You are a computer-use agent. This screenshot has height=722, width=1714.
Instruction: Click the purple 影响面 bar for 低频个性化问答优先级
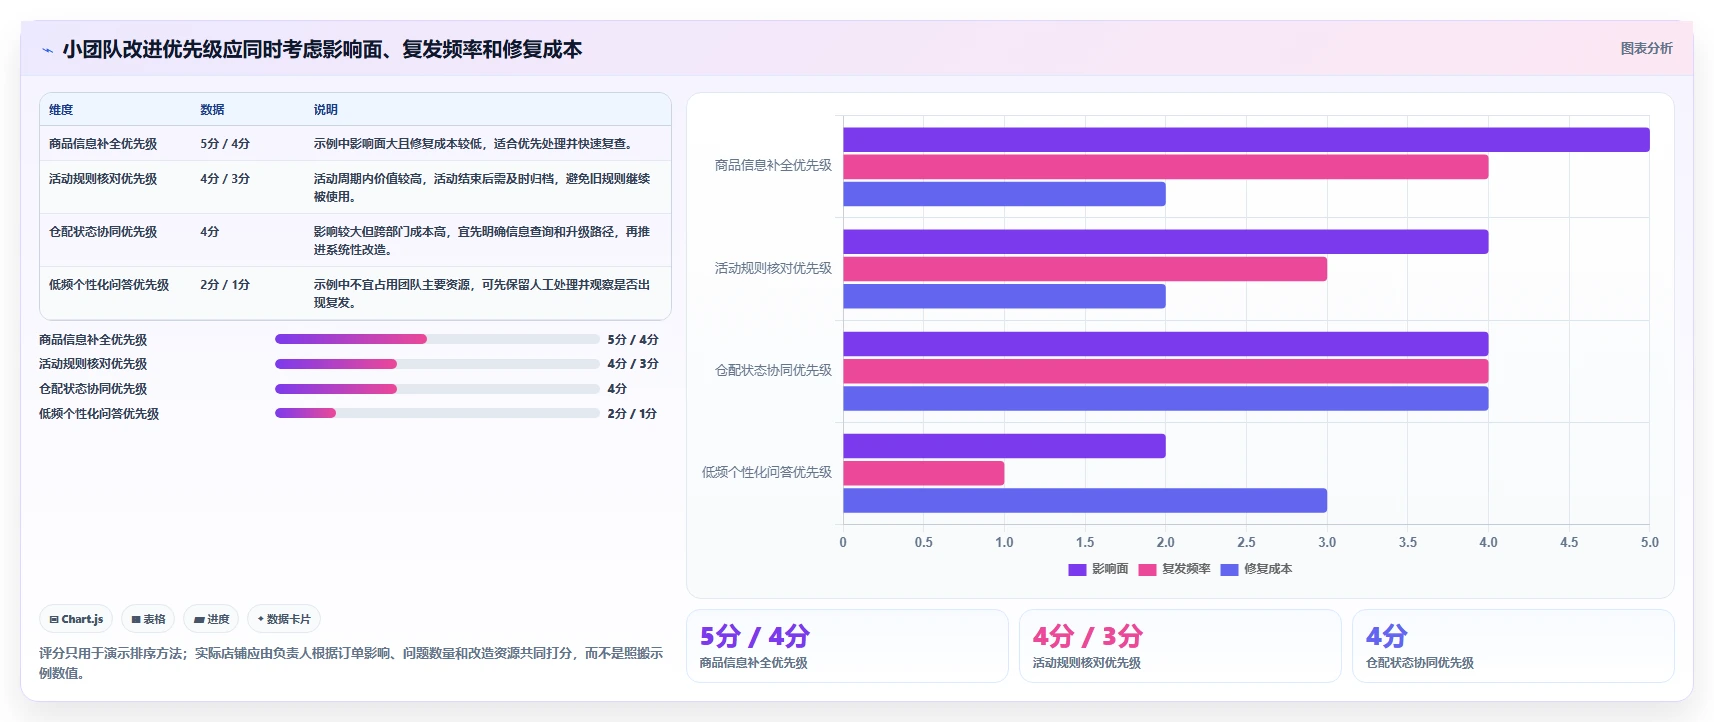click(1004, 446)
